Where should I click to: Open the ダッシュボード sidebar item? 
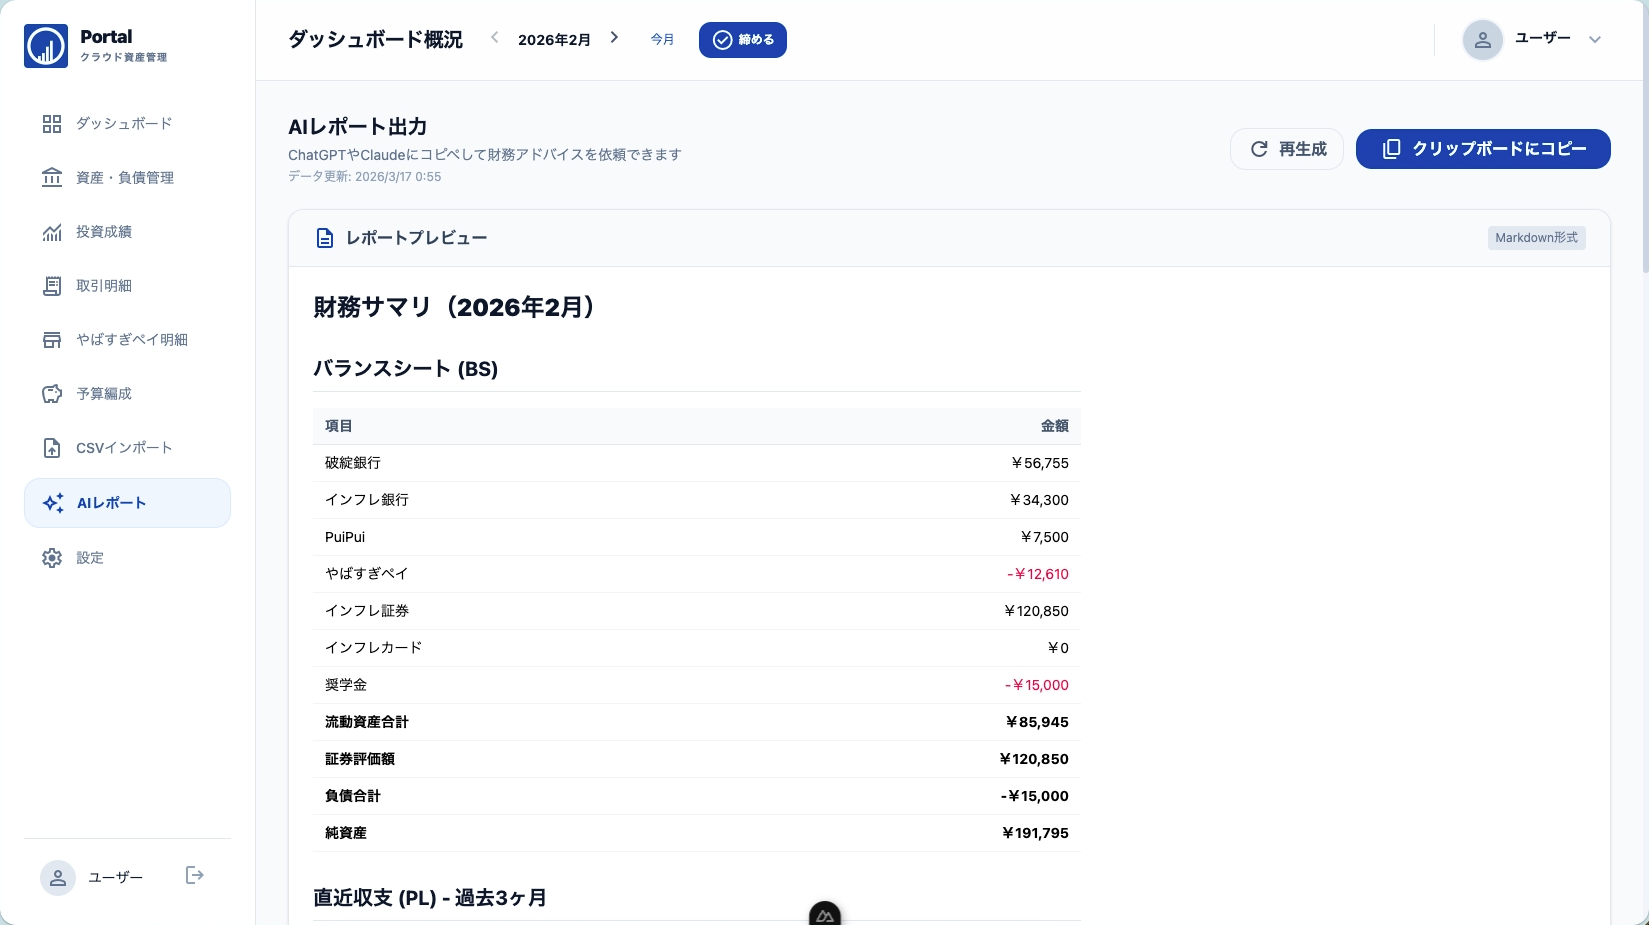124,124
